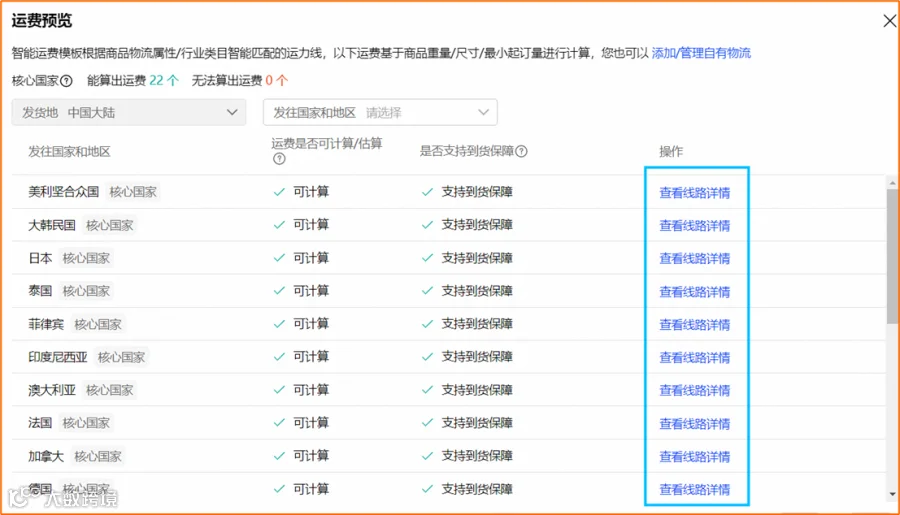
Task: View route details for 大韩民国
Action: tap(695, 226)
